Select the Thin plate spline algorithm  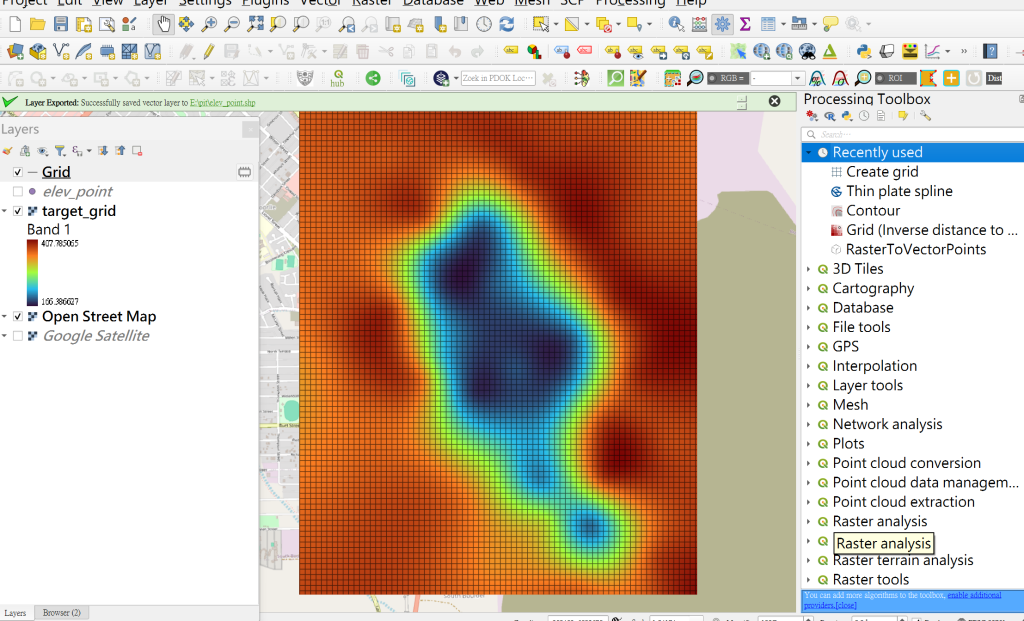899,191
